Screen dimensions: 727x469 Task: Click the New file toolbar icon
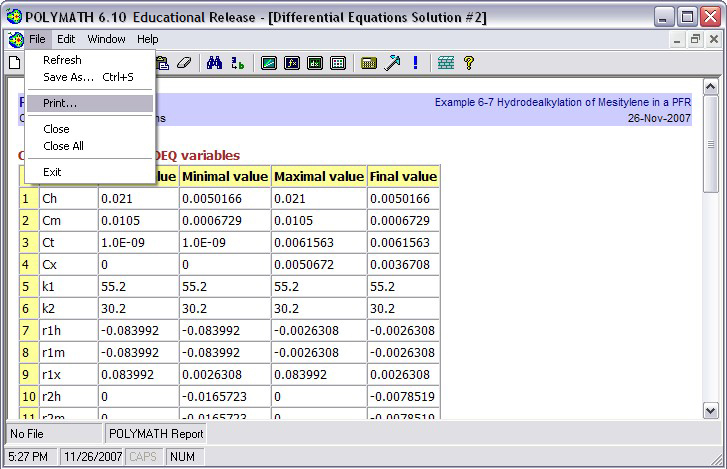[x=14, y=62]
